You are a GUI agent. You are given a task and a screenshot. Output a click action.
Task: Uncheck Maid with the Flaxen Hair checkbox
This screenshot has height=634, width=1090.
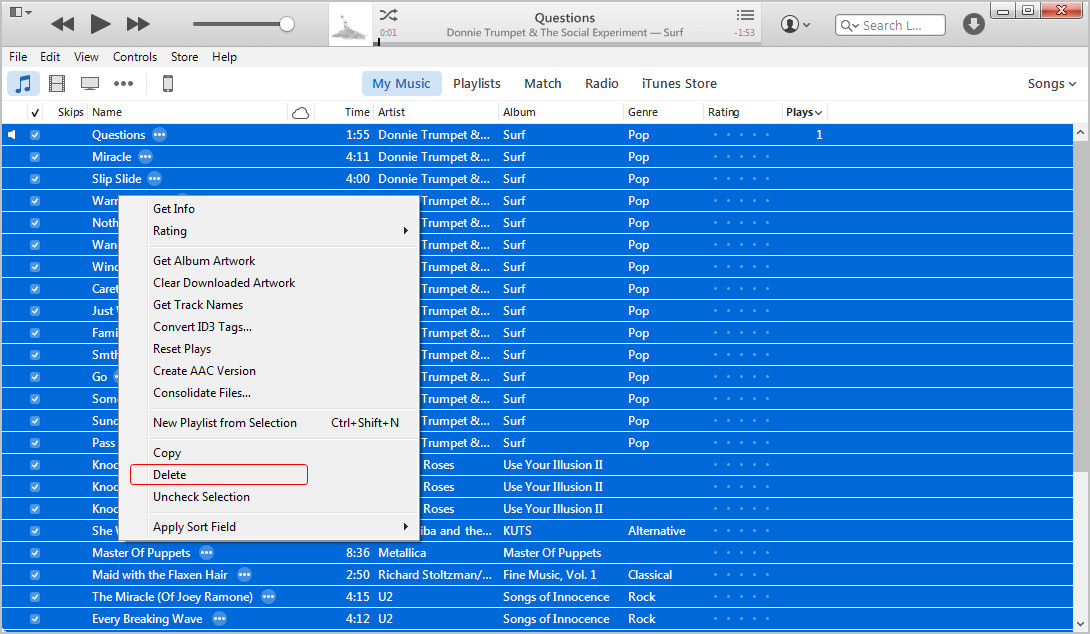coord(35,575)
